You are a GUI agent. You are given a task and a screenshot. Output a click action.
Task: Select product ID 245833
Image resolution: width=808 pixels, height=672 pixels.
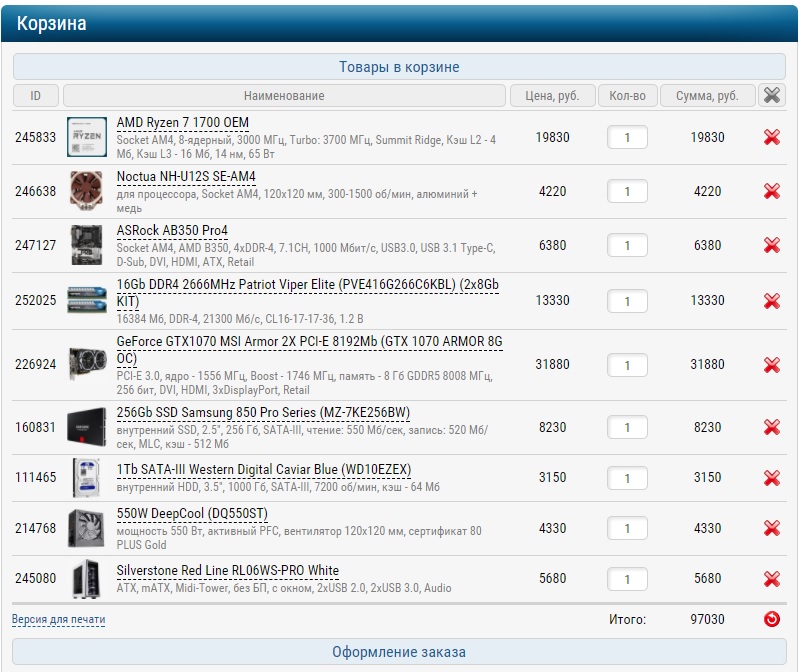[x=36, y=137]
